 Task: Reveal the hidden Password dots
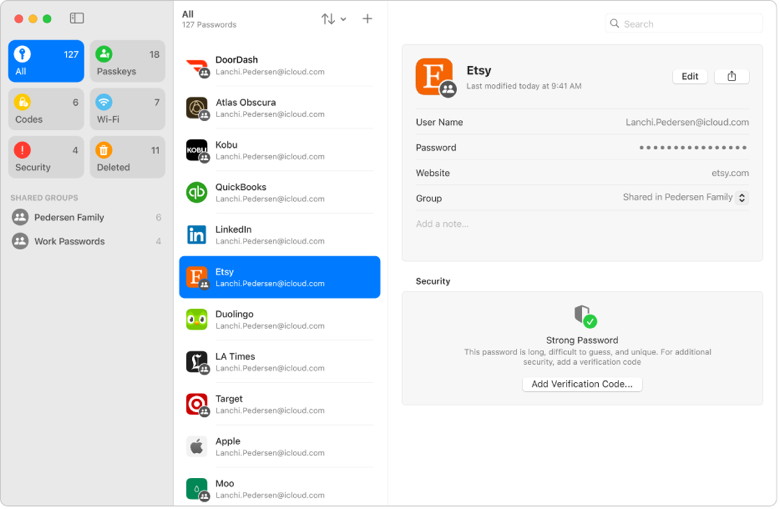[693, 148]
